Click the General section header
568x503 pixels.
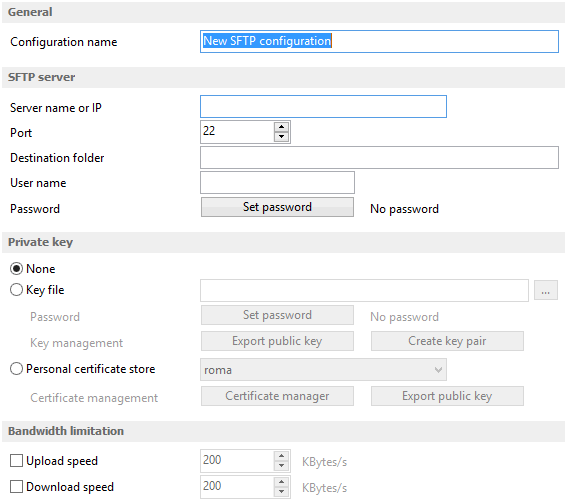tap(283, 12)
